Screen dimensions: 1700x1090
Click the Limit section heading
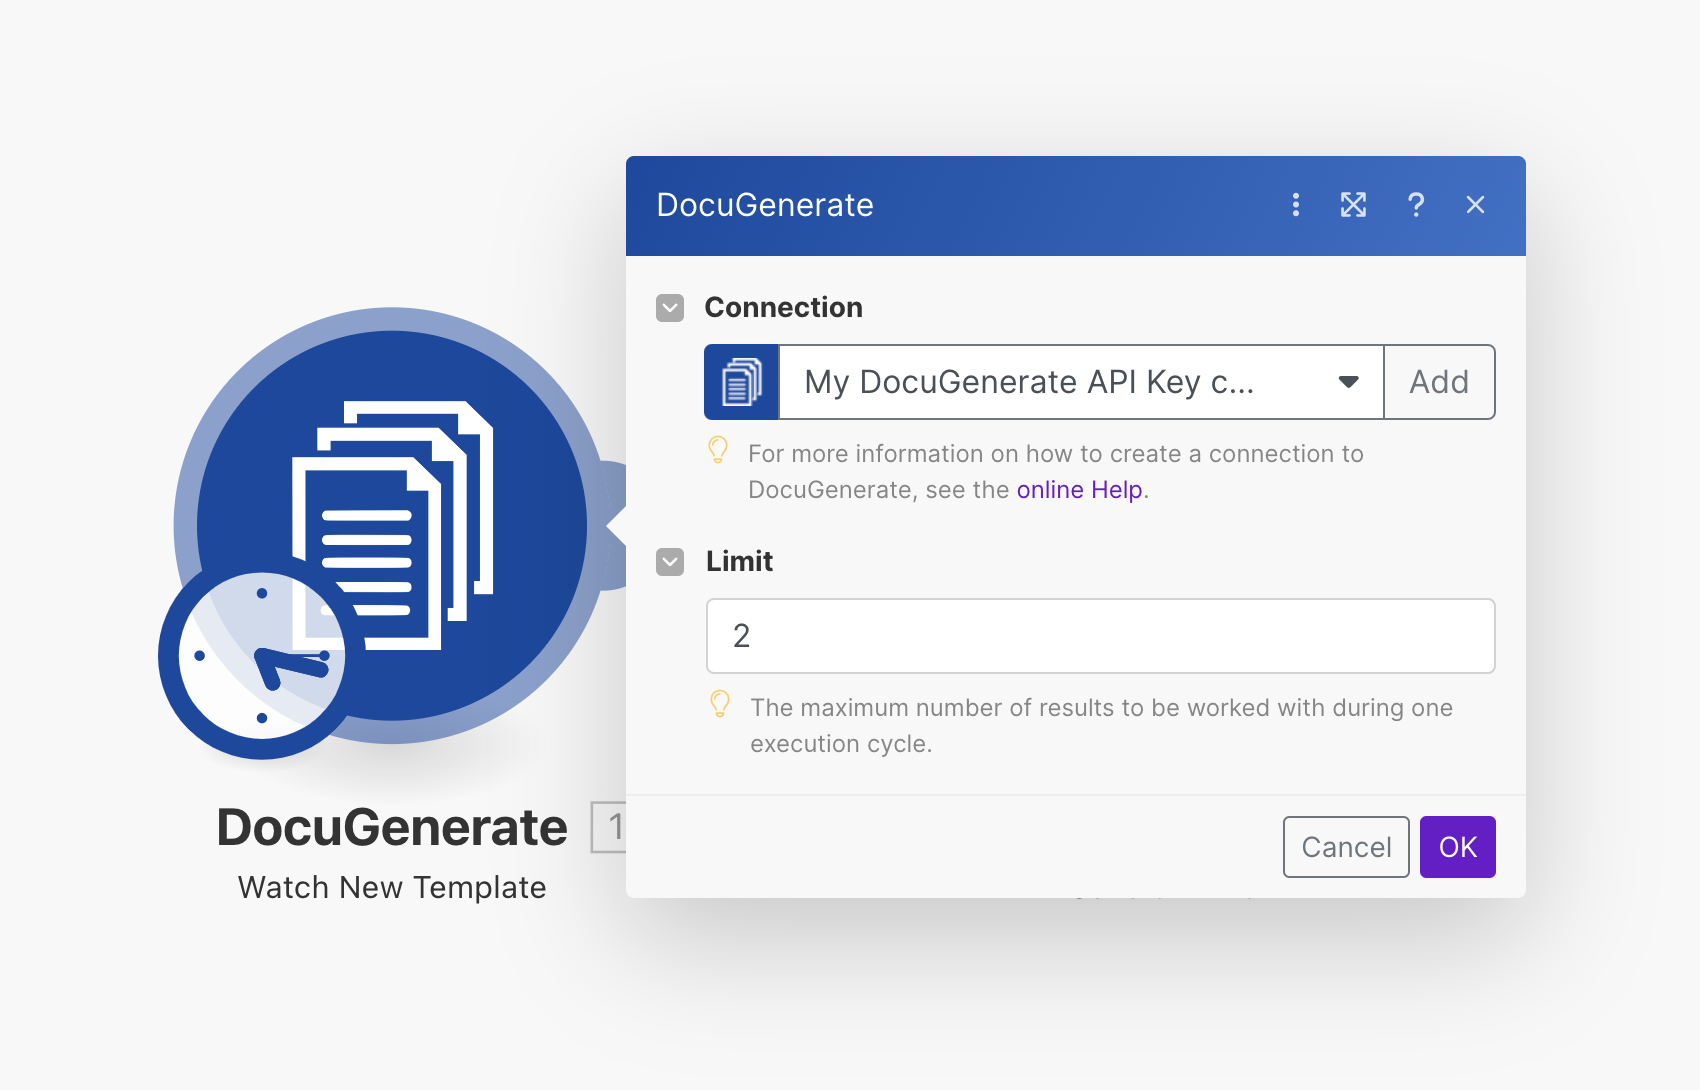point(739,562)
